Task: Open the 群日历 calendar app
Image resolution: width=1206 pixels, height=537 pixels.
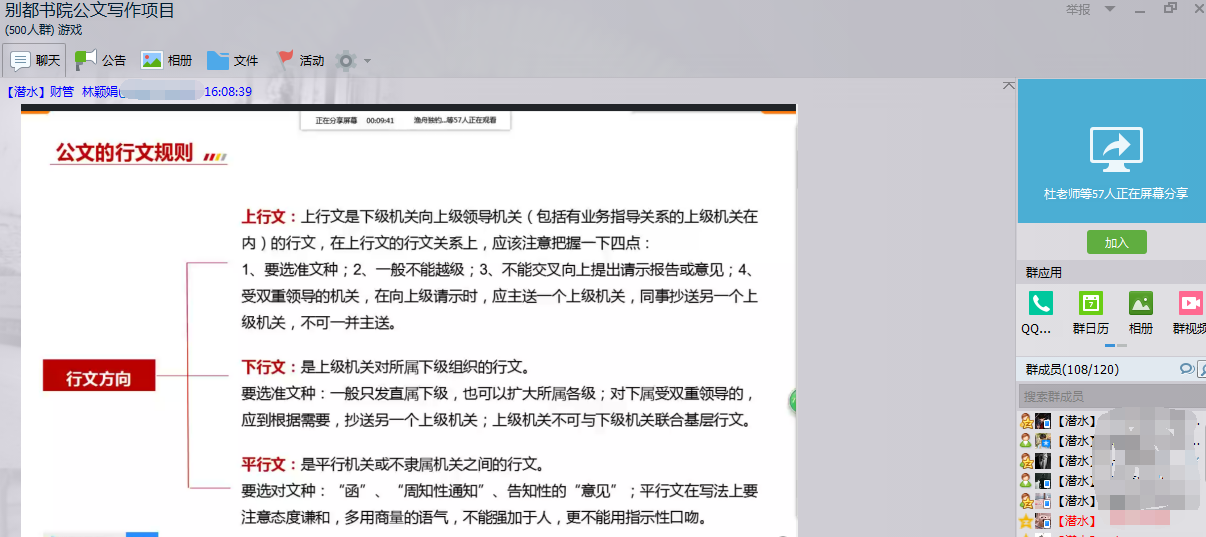Action: tap(1090, 304)
